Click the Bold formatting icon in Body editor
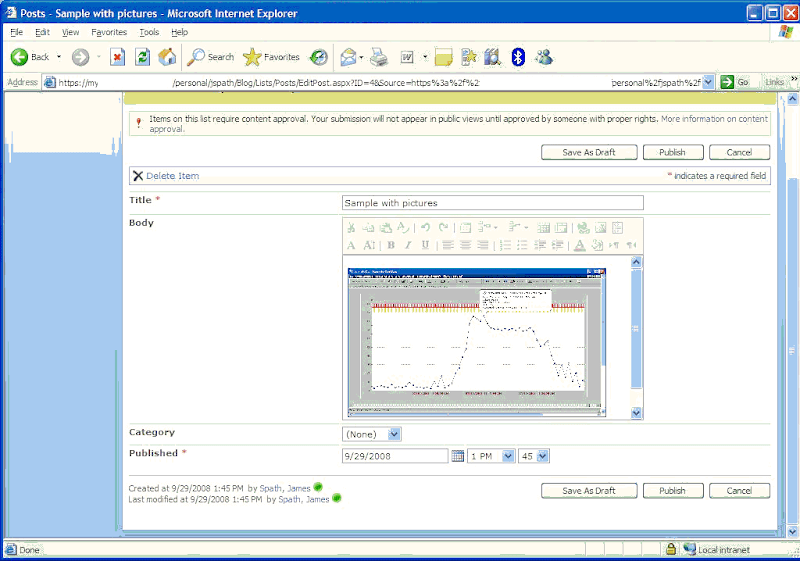This screenshot has height=561, width=800. click(x=391, y=245)
